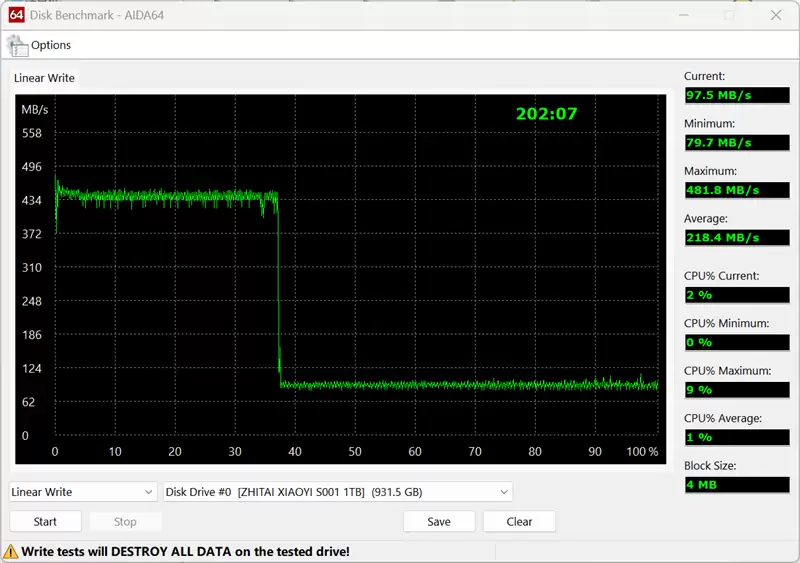Click the CPU% Minimum value 0 %

click(x=737, y=342)
